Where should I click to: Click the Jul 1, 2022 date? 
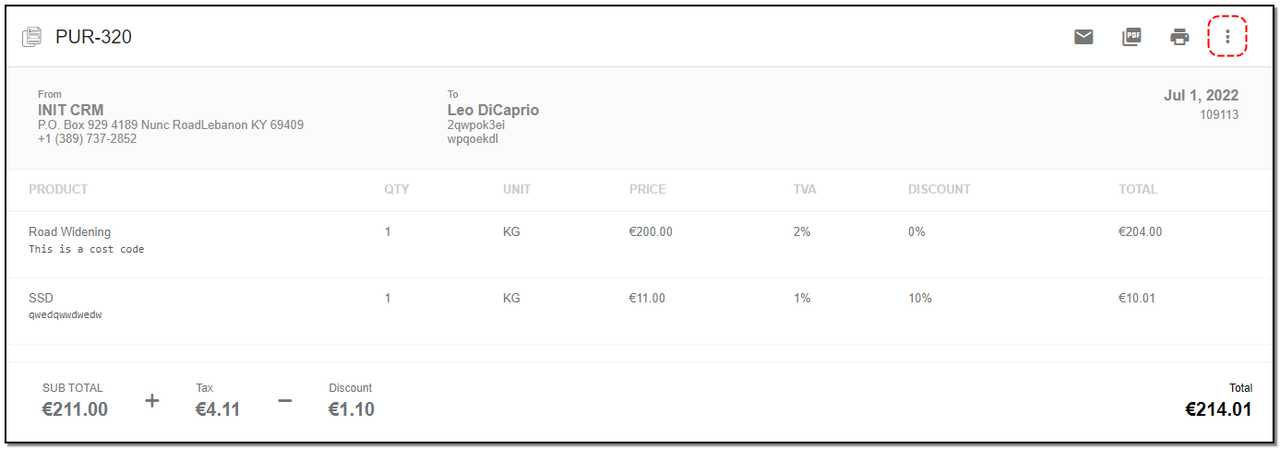coord(1201,96)
